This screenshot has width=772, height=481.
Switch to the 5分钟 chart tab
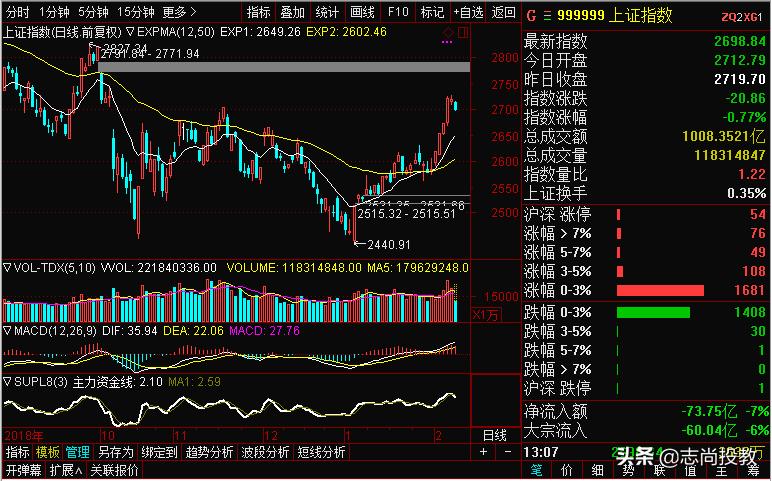[94, 12]
